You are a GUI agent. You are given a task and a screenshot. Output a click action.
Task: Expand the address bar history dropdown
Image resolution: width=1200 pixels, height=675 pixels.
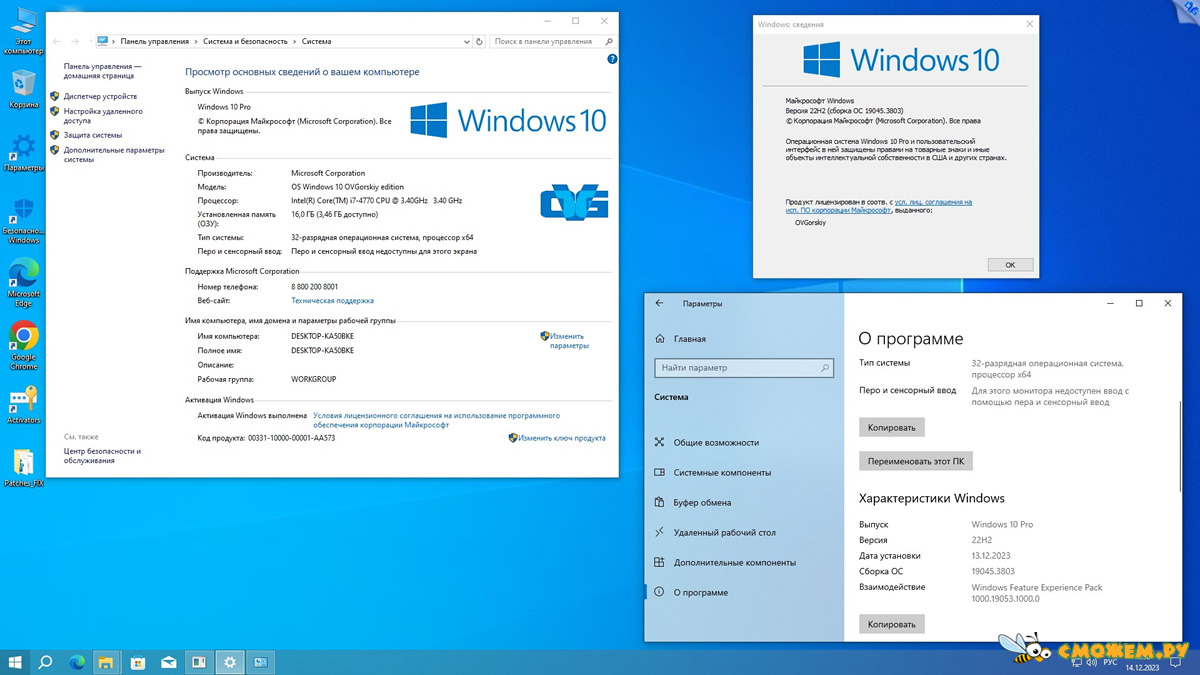tap(466, 41)
